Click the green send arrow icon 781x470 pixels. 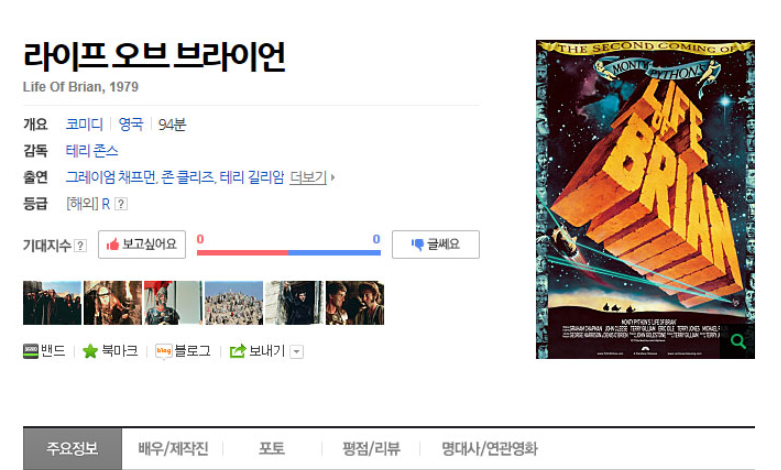point(238,352)
